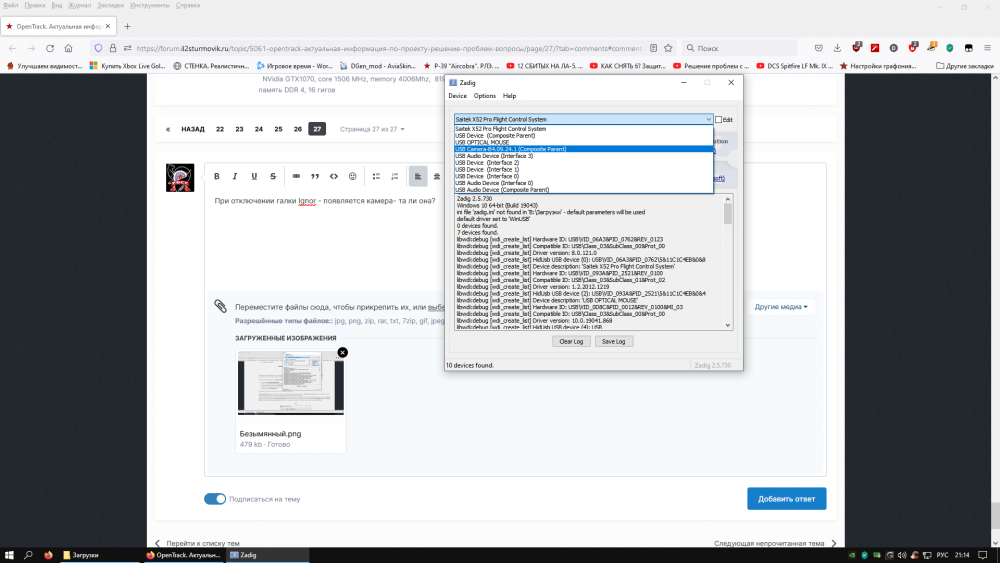
Task: Bookmark this page with the star
Action: coord(668,48)
